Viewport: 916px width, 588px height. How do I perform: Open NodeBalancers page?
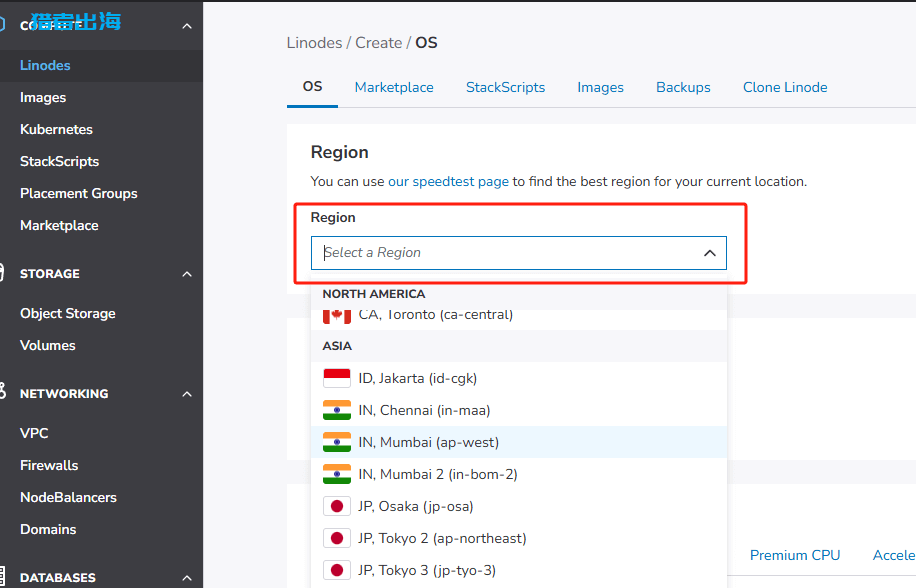(68, 497)
